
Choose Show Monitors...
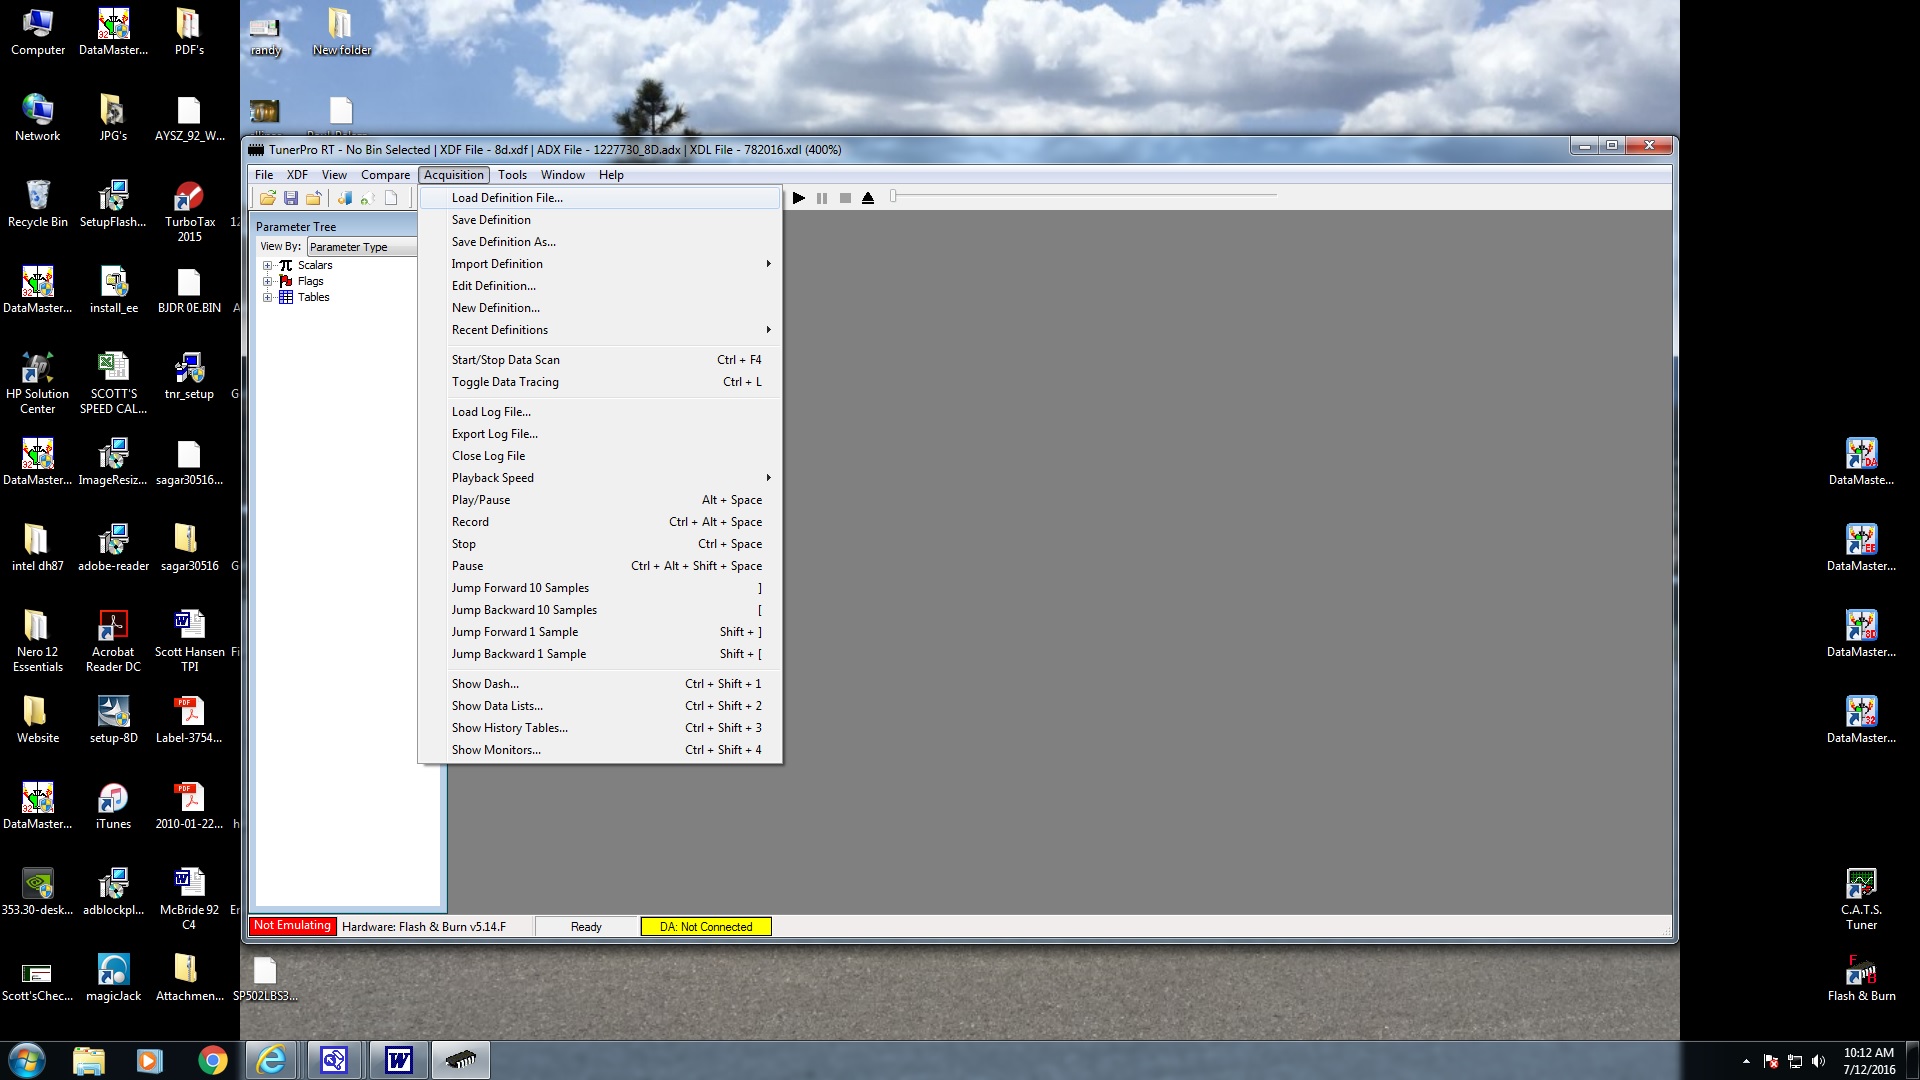(600, 750)
